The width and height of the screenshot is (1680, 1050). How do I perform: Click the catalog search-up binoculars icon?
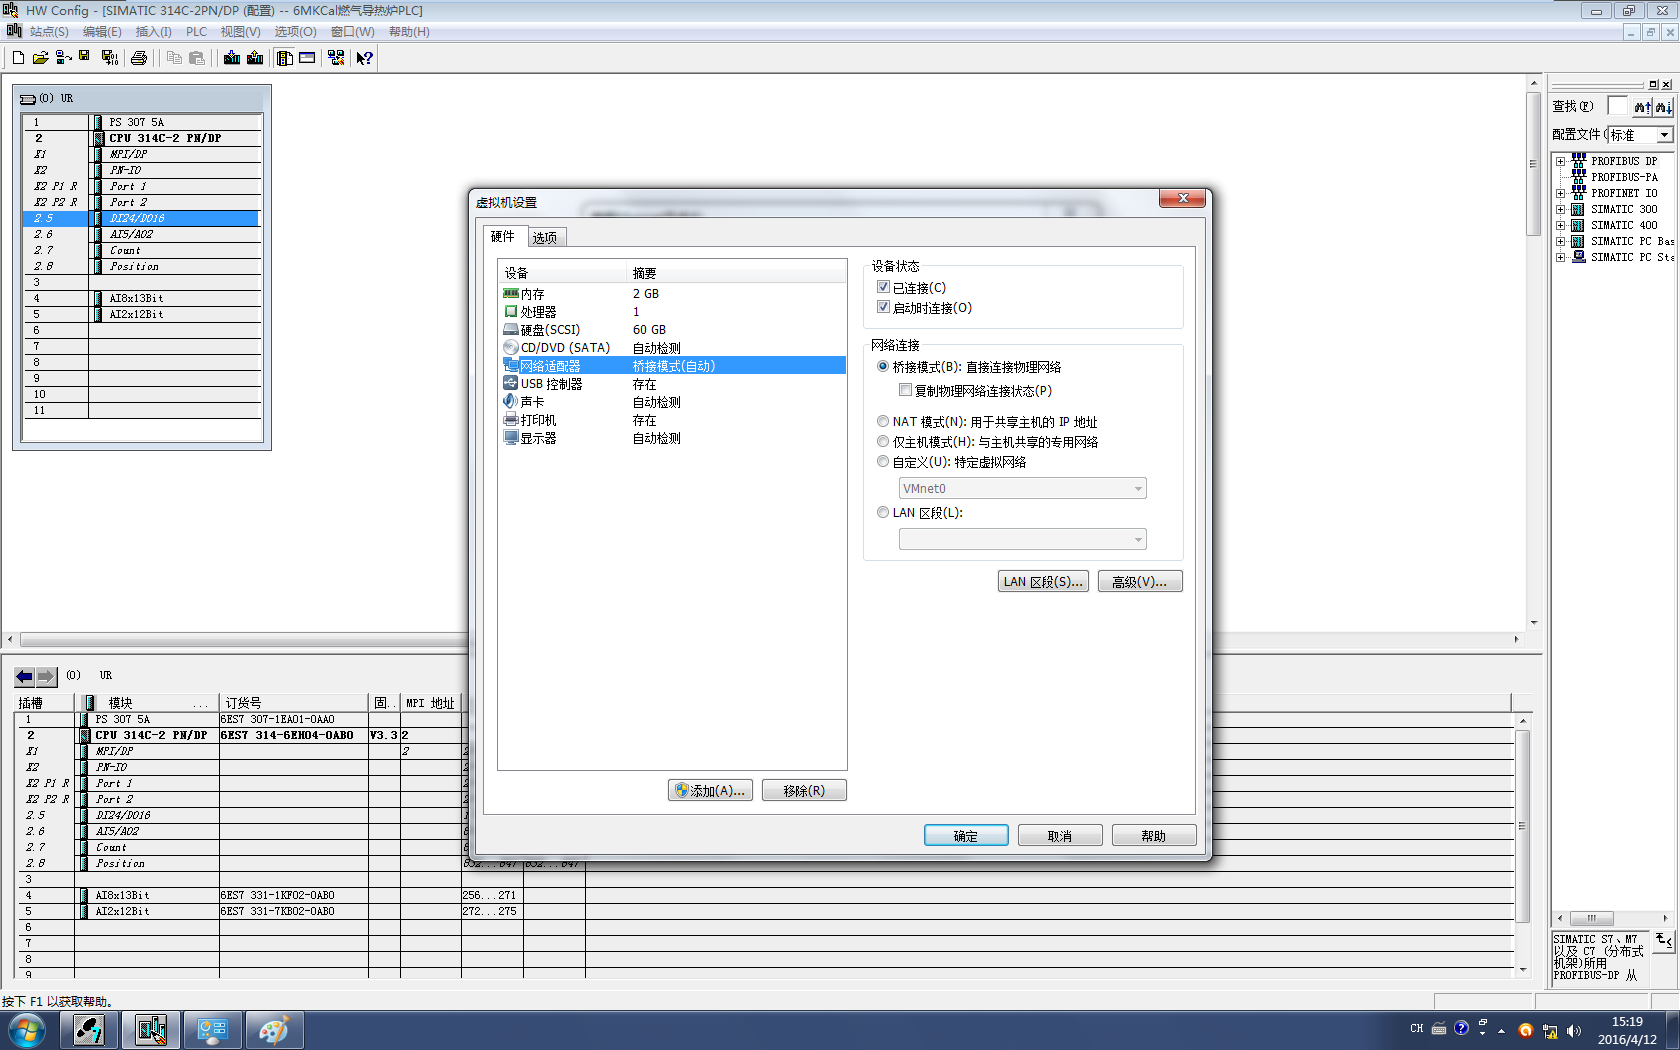(x=1642, y=107)
